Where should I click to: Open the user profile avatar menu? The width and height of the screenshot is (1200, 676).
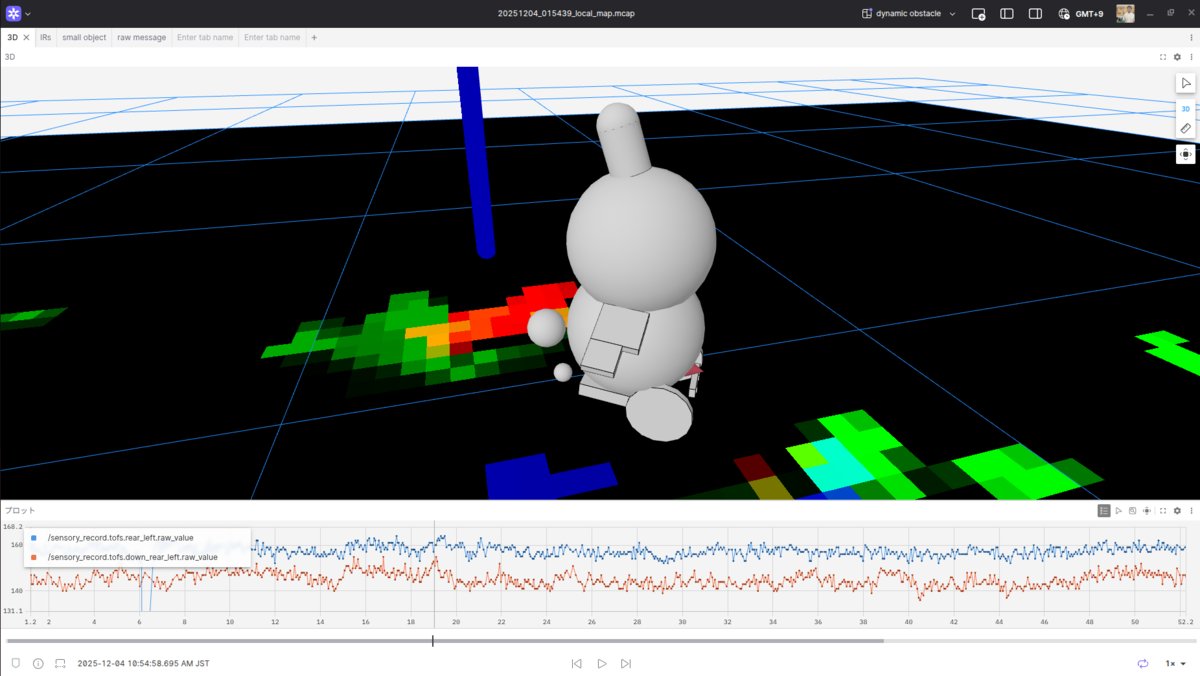pyautogui.click(x=1125, y=13)
